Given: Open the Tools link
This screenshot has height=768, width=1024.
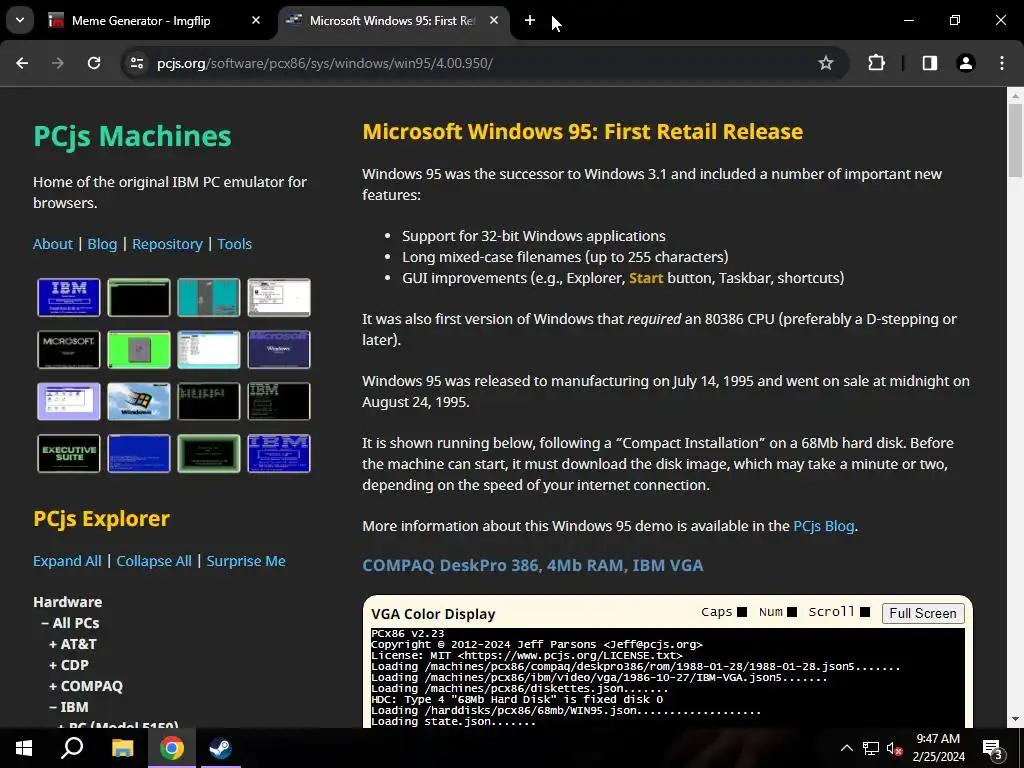Looking at the screenshot, I should point(234,244).
